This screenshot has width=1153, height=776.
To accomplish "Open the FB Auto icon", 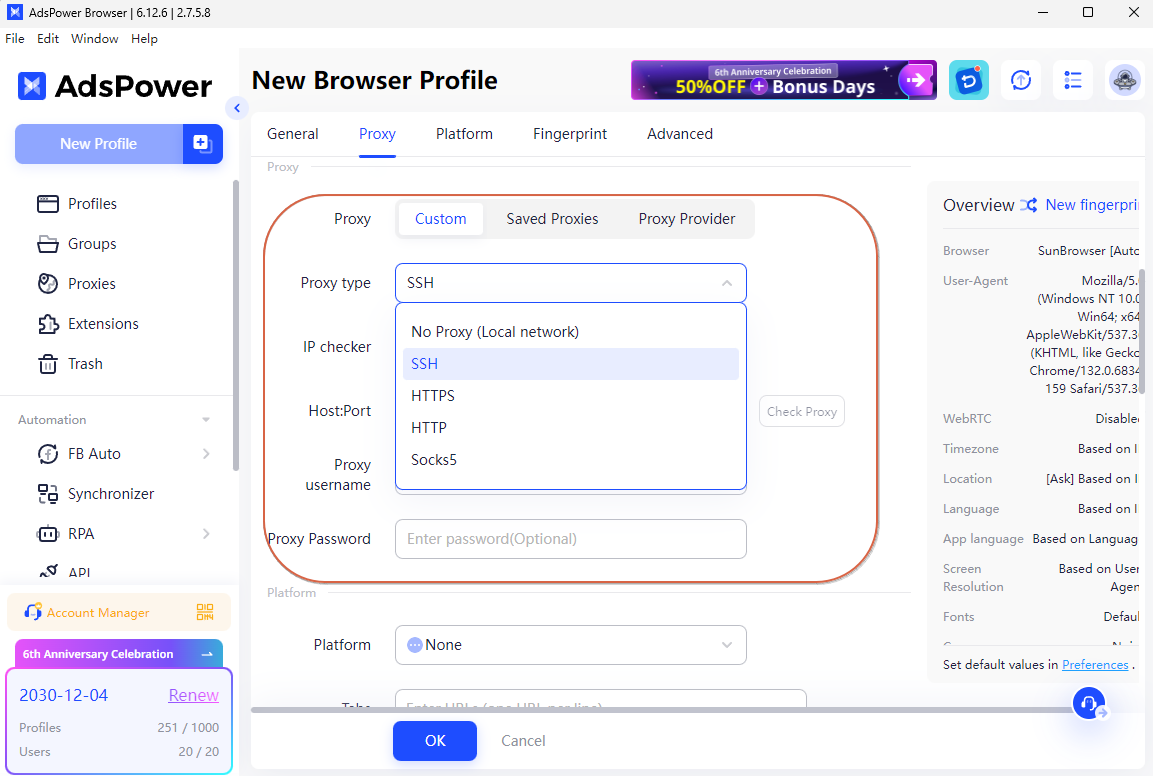I will (48, 454).
